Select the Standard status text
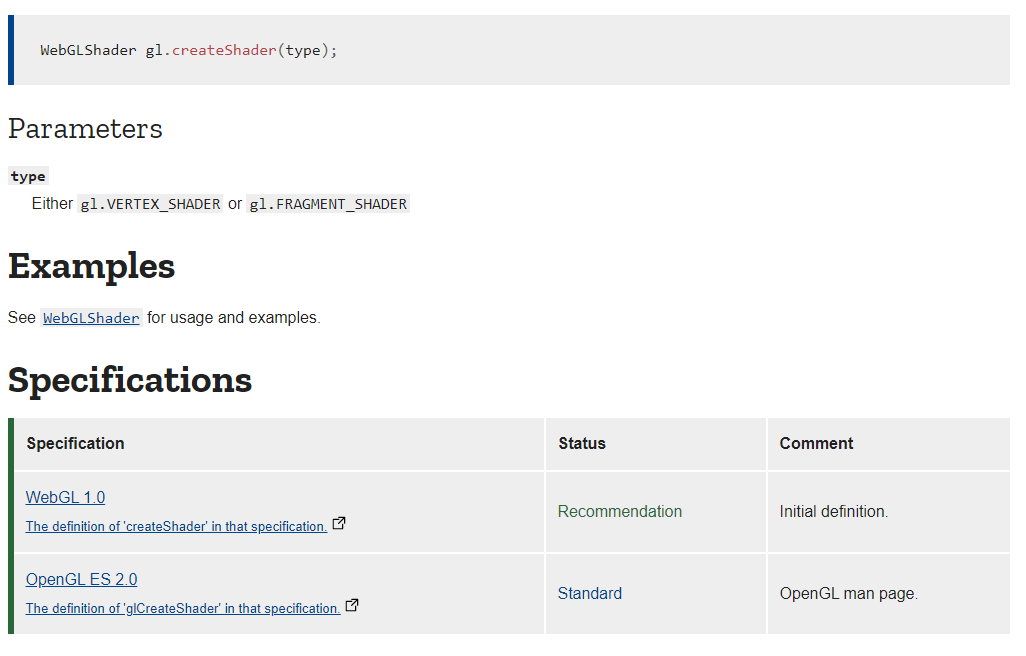This screenshot has width=1026, height=656. [589, 593]
